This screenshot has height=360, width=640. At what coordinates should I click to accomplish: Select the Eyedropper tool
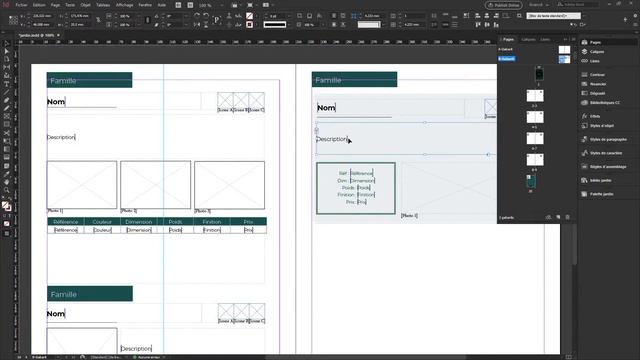[6, 174]
